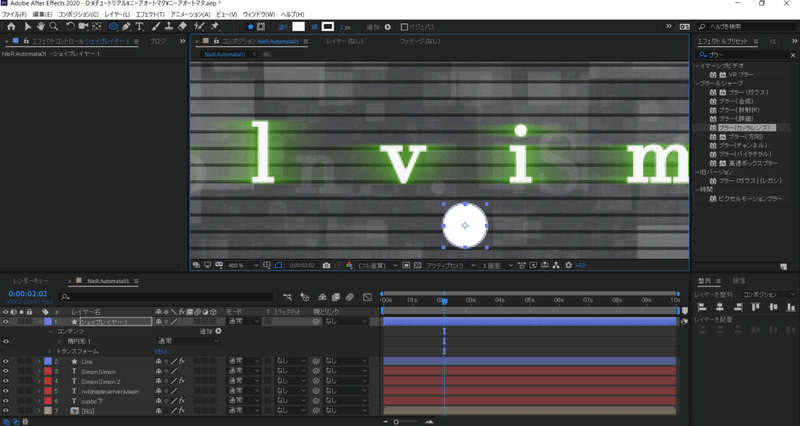Collapse the コンテンツ group
Screen dimensions: 800x426
tap(50, 332)
